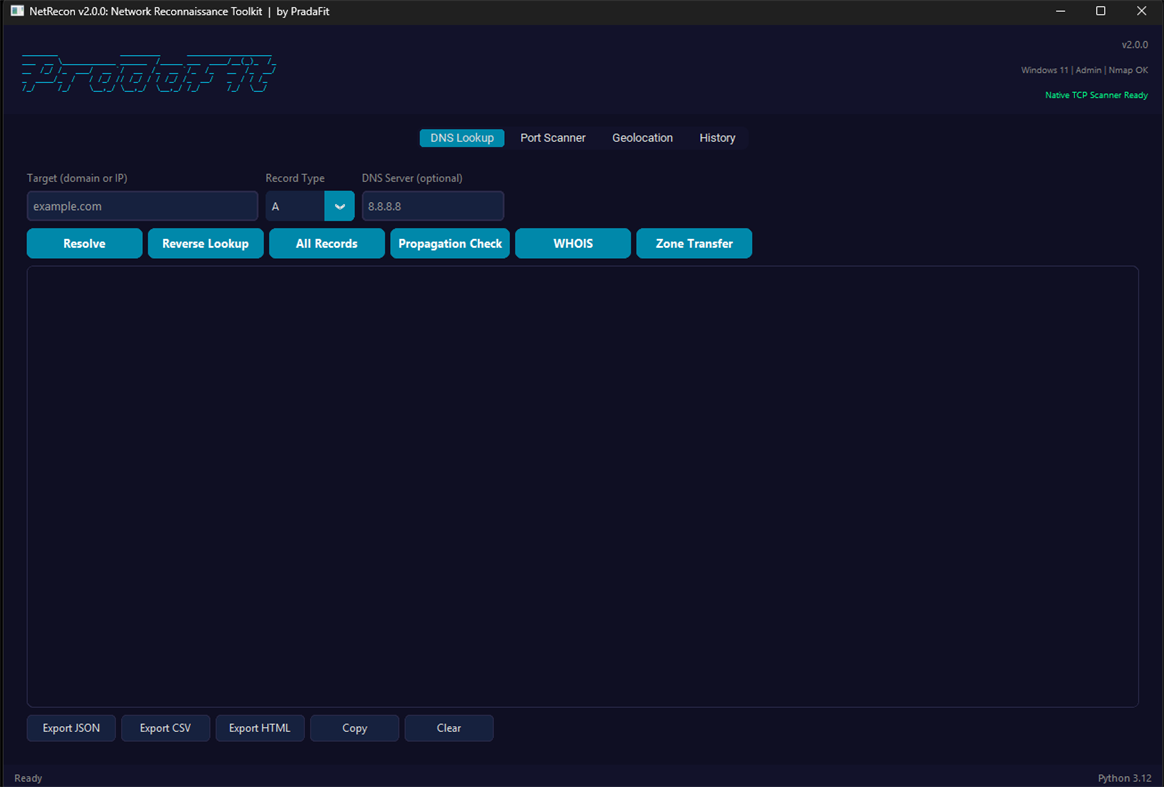Attempt a Zone Transfer
The width and height of the screenshot is (1164, 787).
(x=694, y=244)
